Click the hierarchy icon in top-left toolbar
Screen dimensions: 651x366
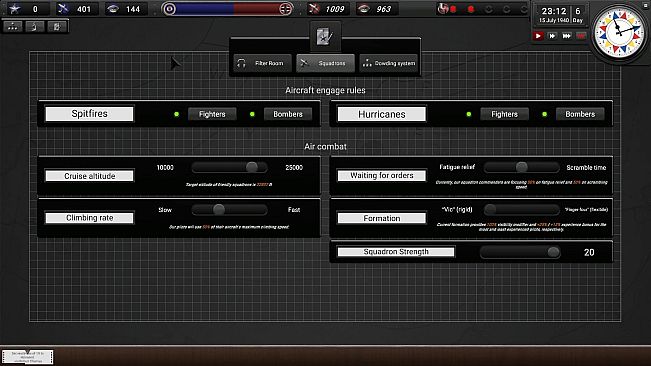coord(13,27)
